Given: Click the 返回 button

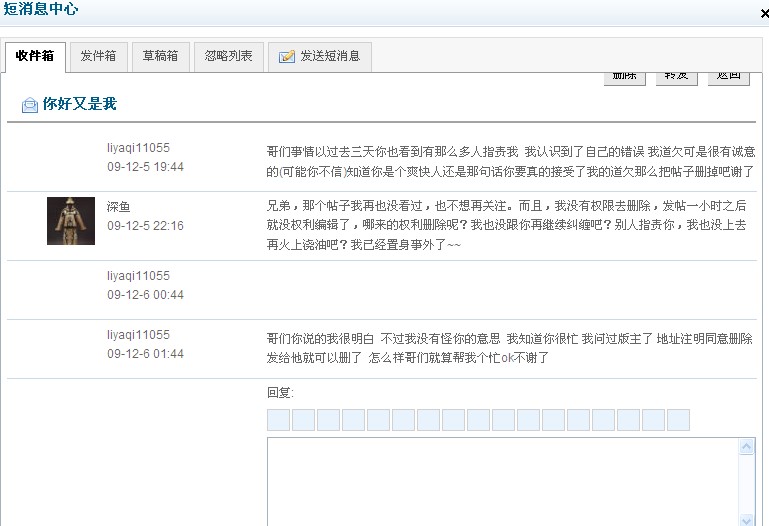Looking at the screenshot, I should pos(728,77).
